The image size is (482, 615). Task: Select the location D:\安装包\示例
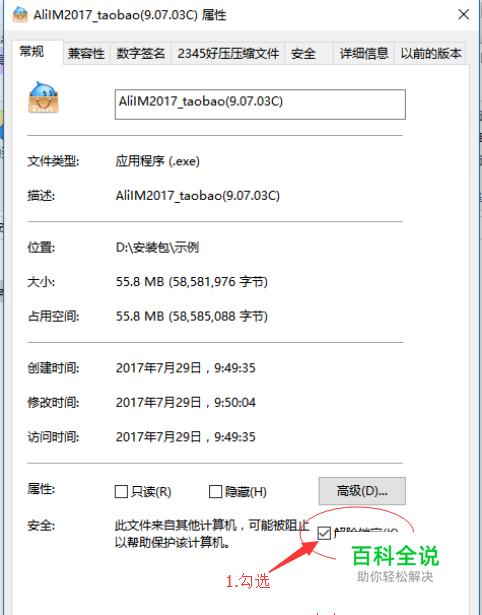[157, 247]
